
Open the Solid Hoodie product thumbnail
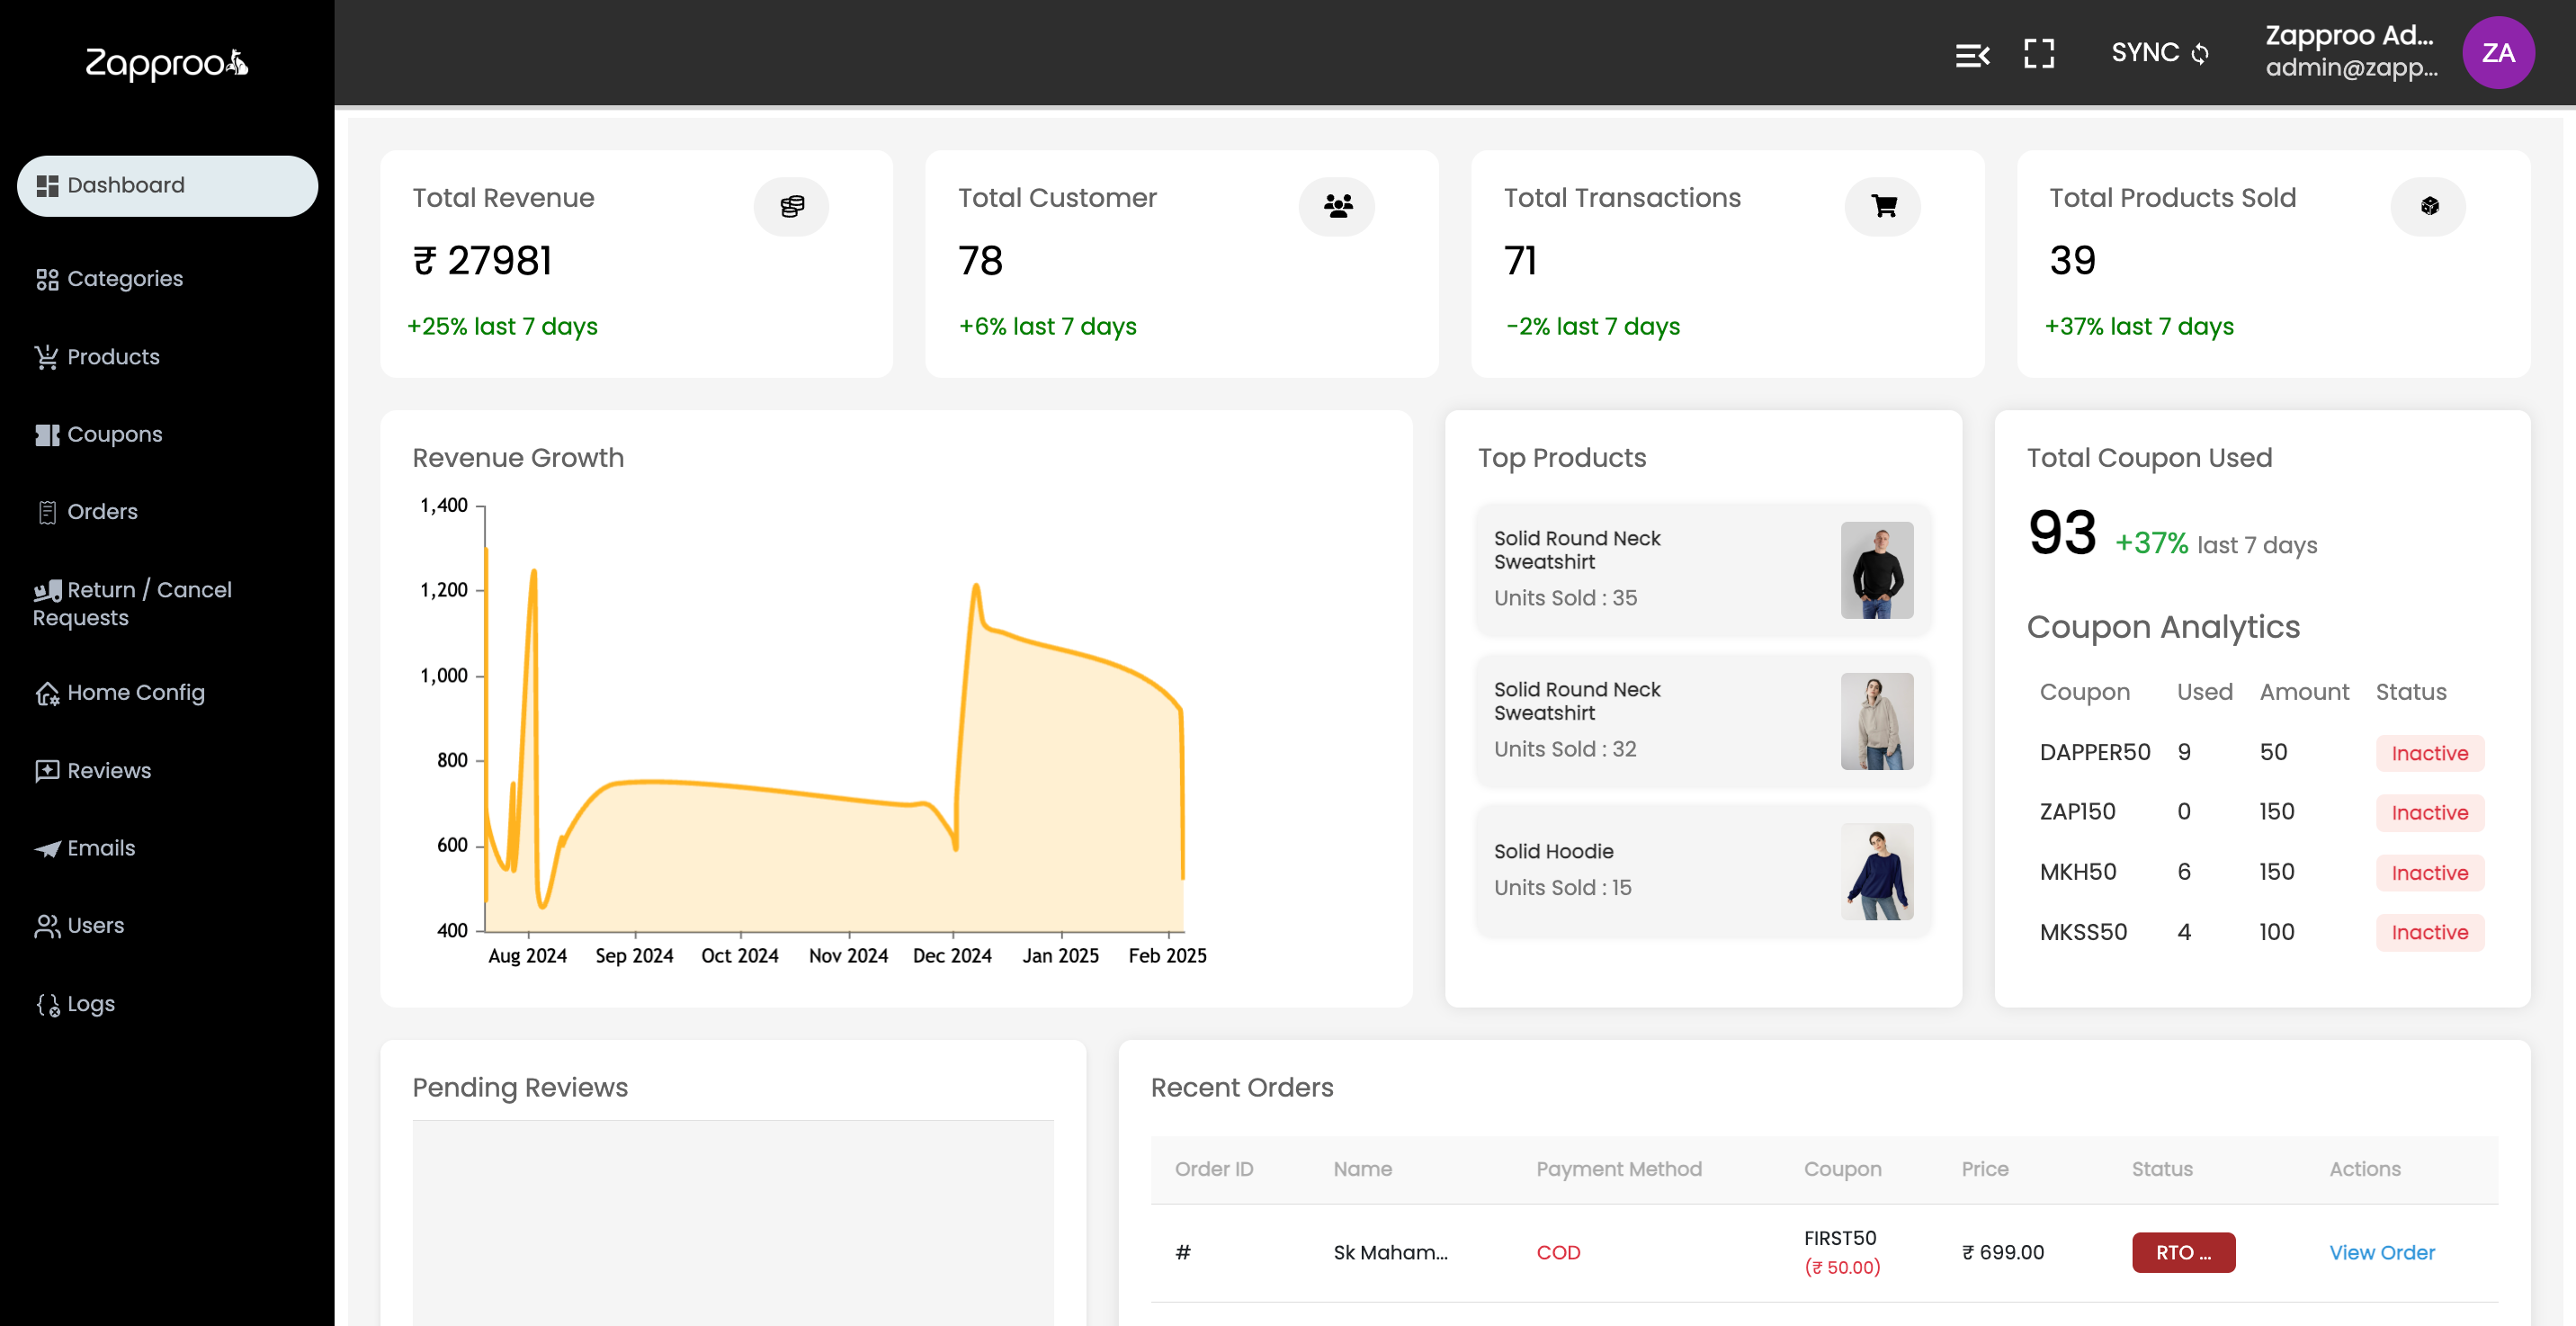pyautogui.click(x=1876, y=871)
